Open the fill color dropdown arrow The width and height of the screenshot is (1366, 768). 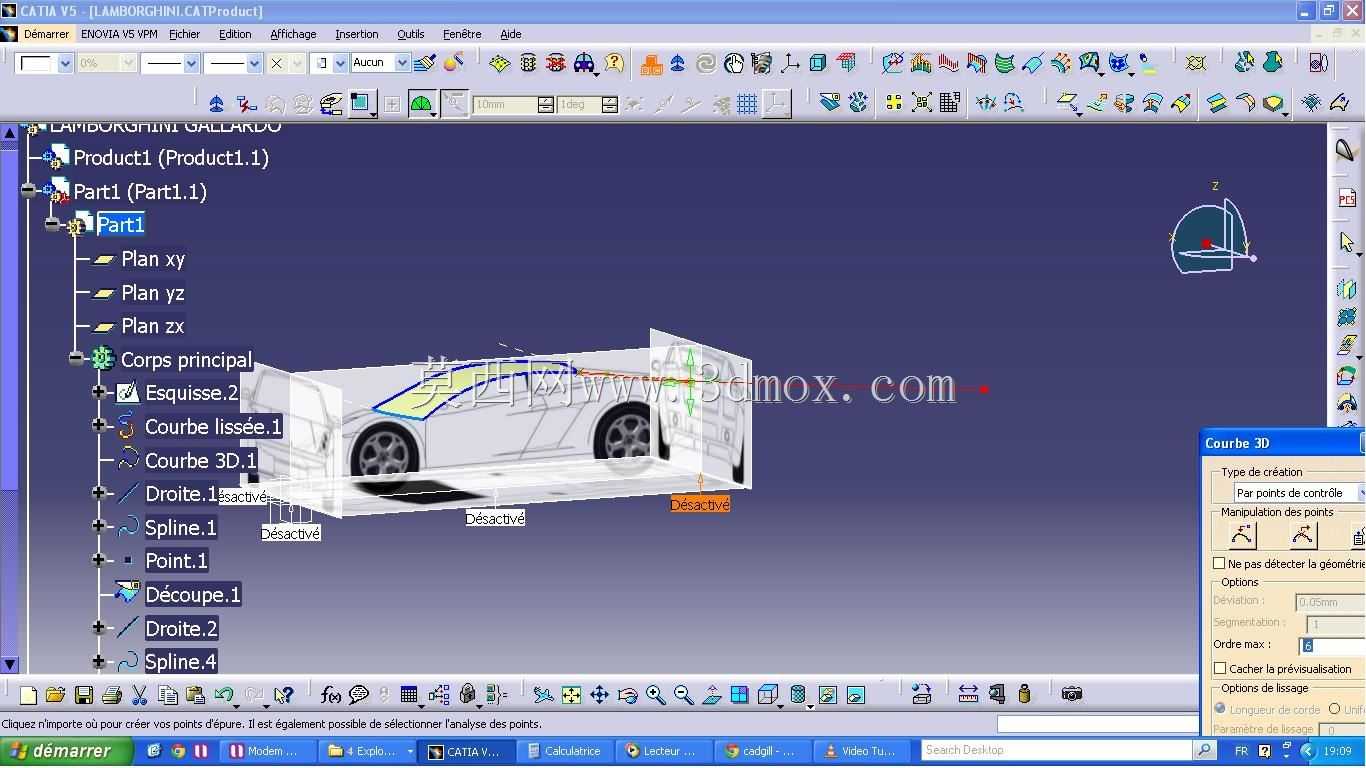click(65, 63)
